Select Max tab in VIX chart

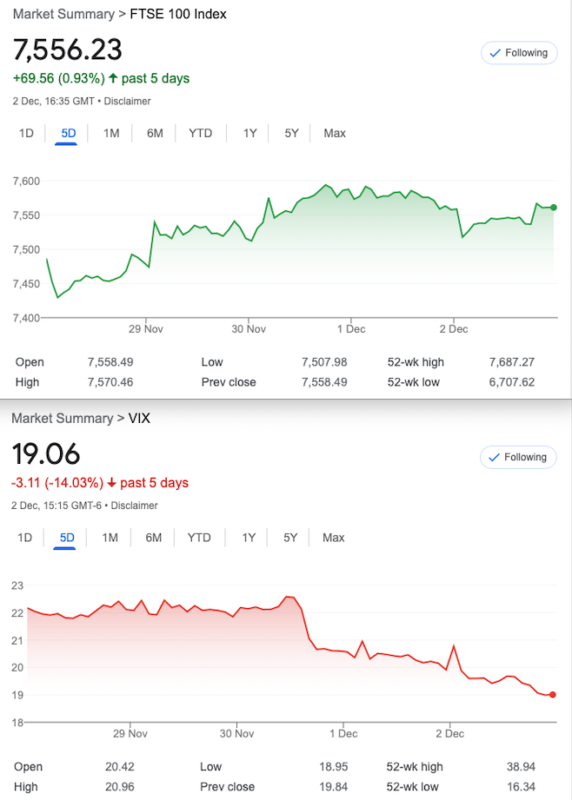pyautogui.click(x=333, y=538)
